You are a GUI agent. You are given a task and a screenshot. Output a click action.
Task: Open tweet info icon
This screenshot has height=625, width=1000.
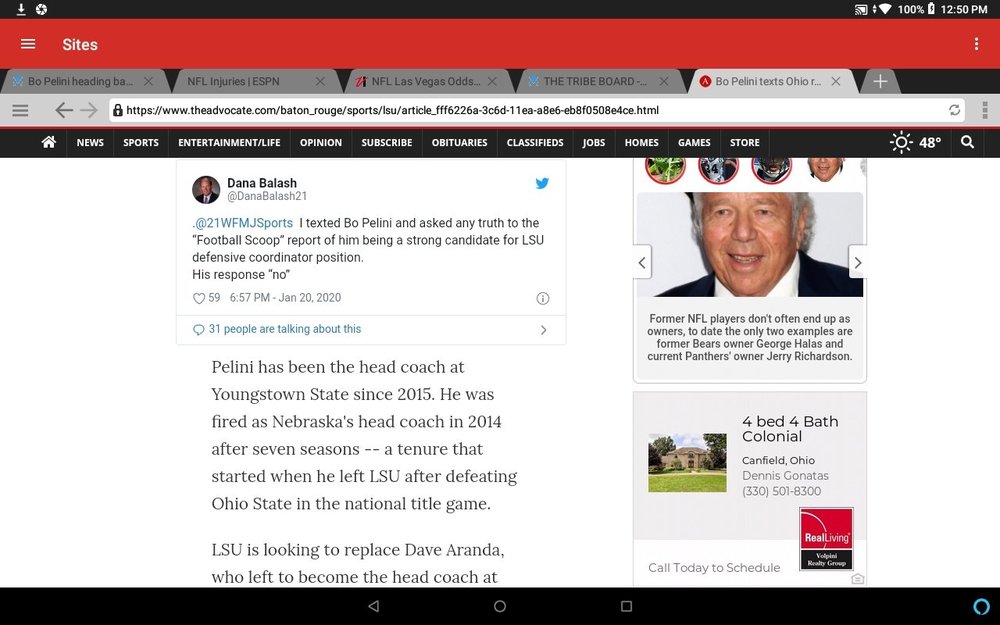pyautogui.click(x=543, y=298)
